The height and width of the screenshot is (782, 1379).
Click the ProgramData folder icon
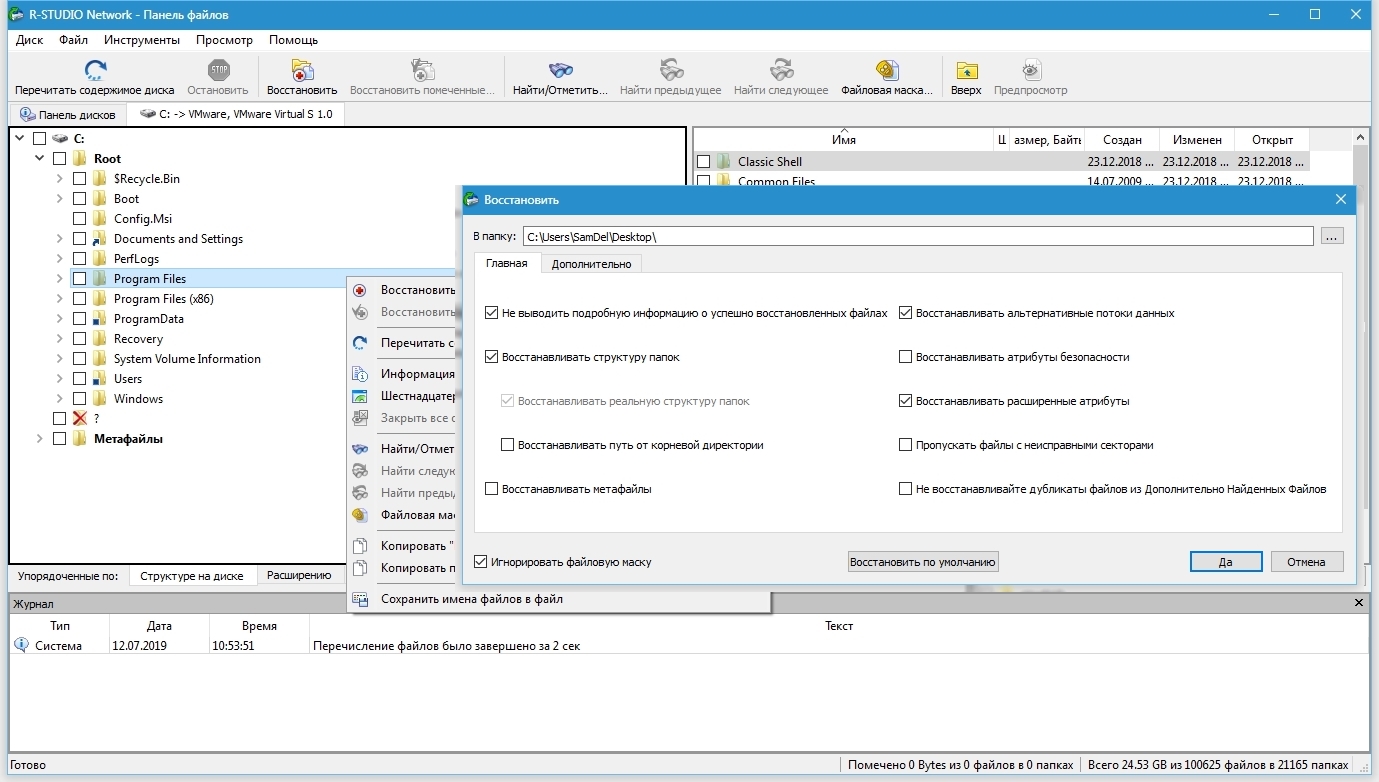[x=100, y=318]
